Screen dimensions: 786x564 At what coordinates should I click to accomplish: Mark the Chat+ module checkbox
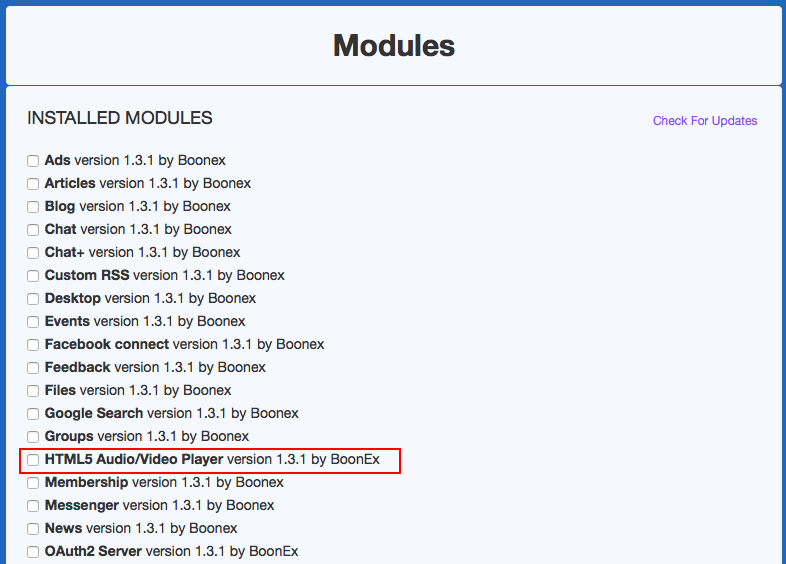click(x=33, y=253)
